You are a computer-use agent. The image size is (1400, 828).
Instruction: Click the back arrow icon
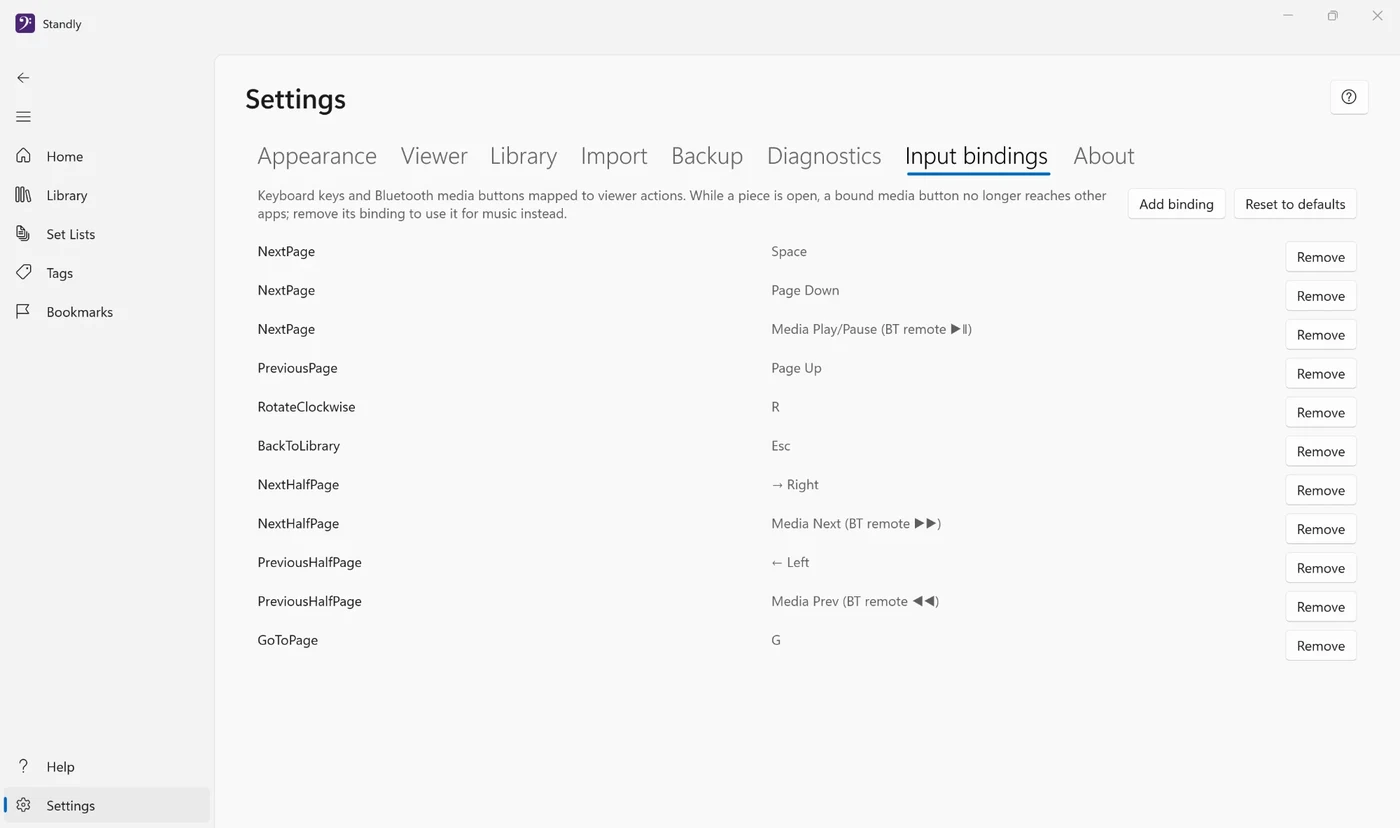coord(23,78)
